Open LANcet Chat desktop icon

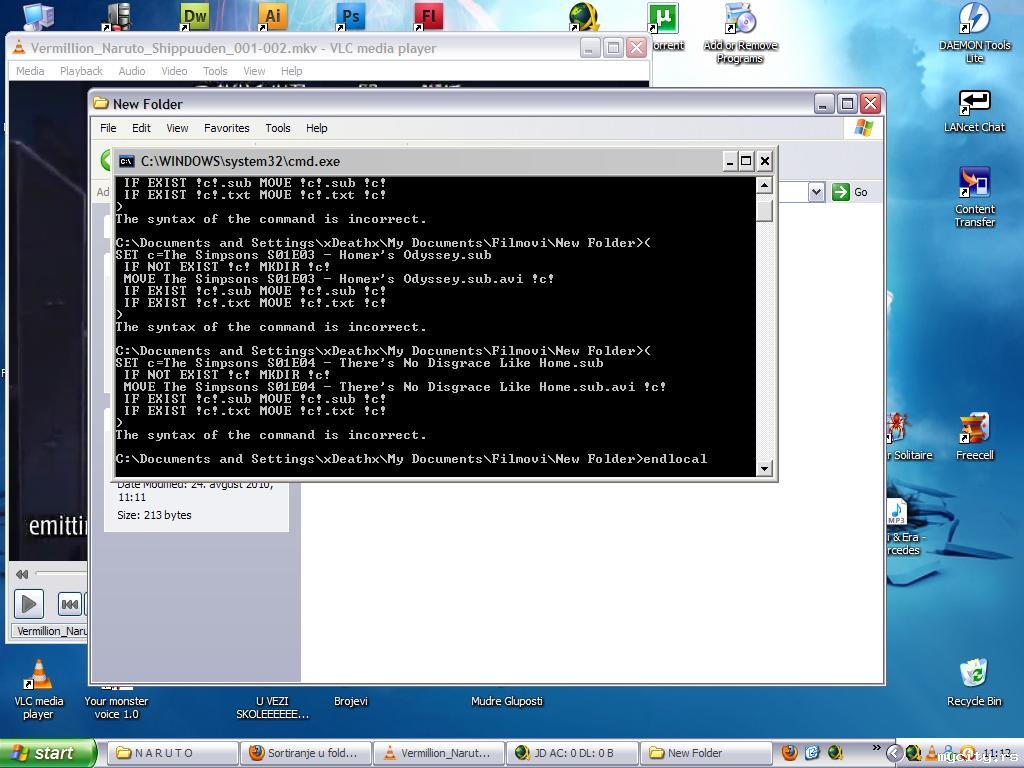(x=974, y=111)
